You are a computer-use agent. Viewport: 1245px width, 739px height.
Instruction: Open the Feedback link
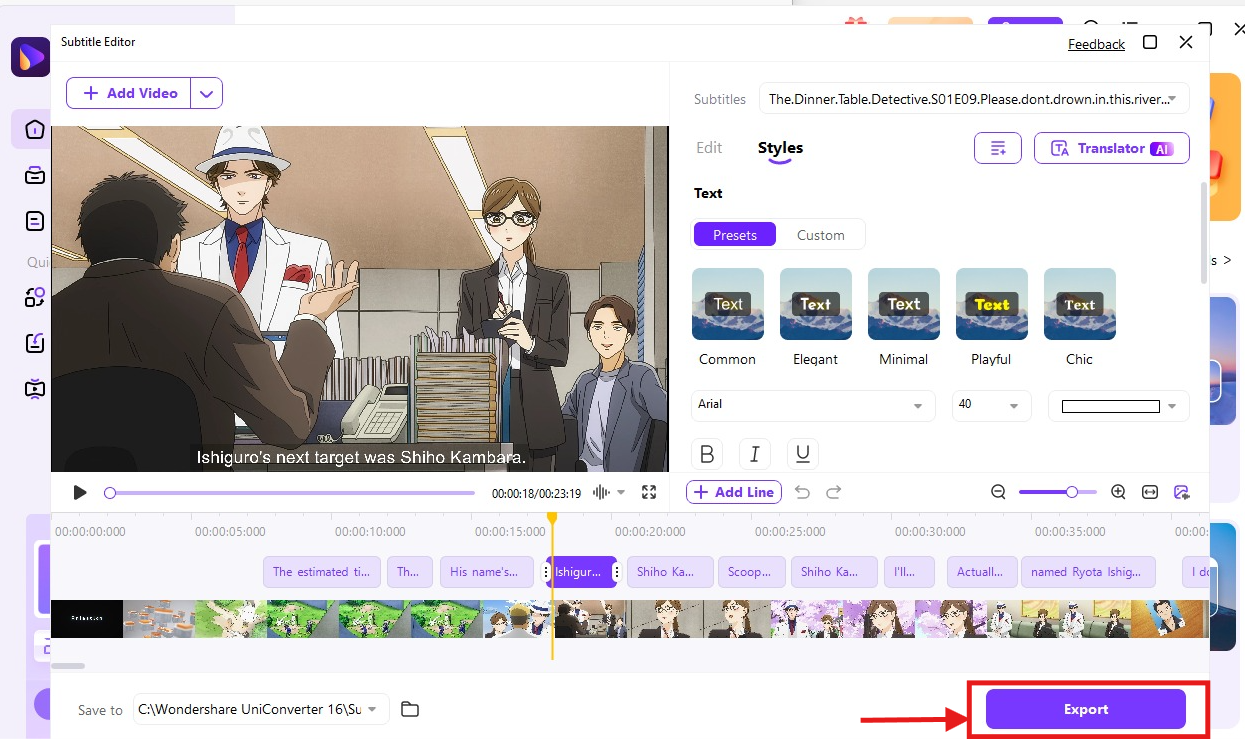coord(1096,44)
